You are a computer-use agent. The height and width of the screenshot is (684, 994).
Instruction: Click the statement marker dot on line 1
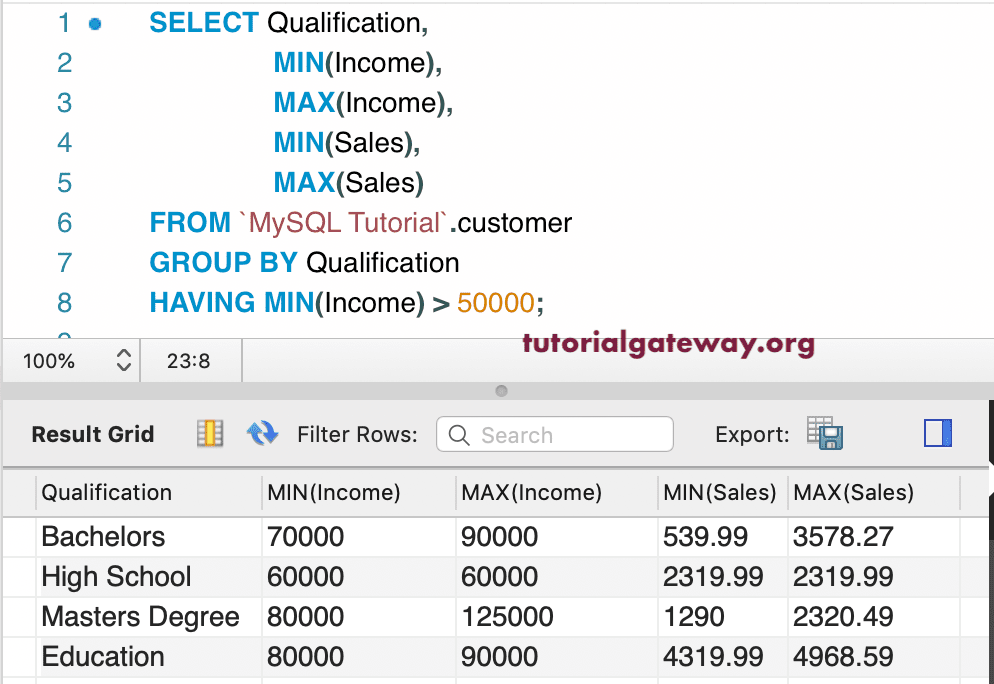95,23
